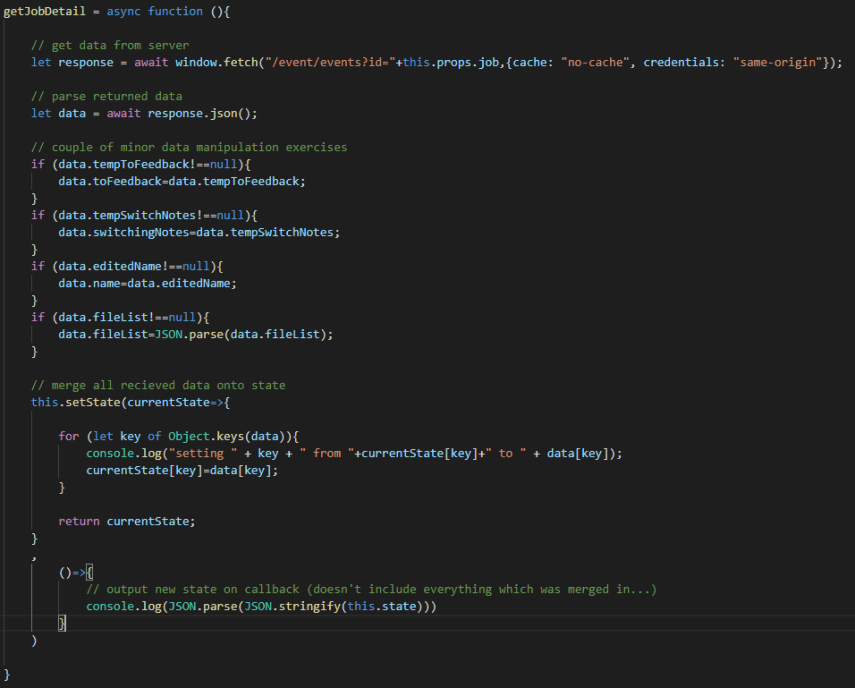This screenshot has width=855, height=688.
Task: Click the minor data manipulation comment
Action: pyautogui.click(x=189, y=147)
